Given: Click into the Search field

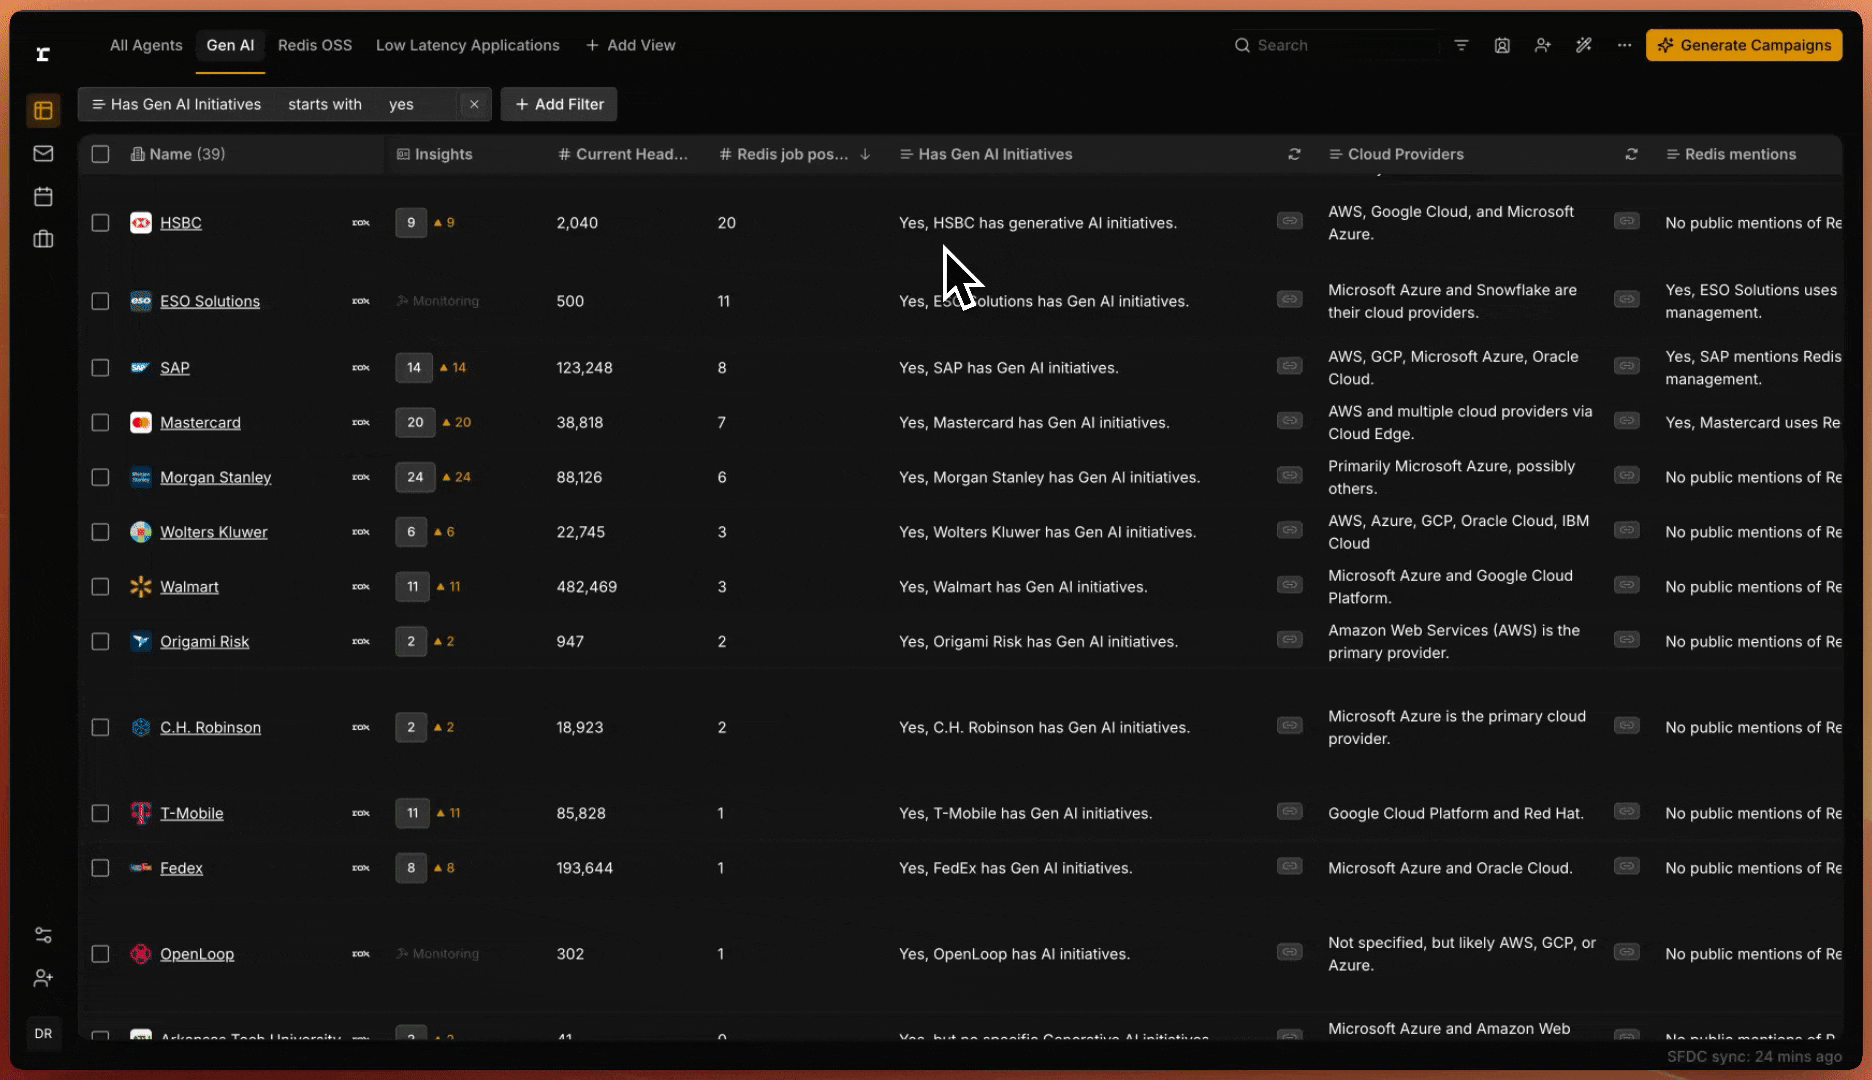Looking at the screenshot, I should (x=1340, y=45).
